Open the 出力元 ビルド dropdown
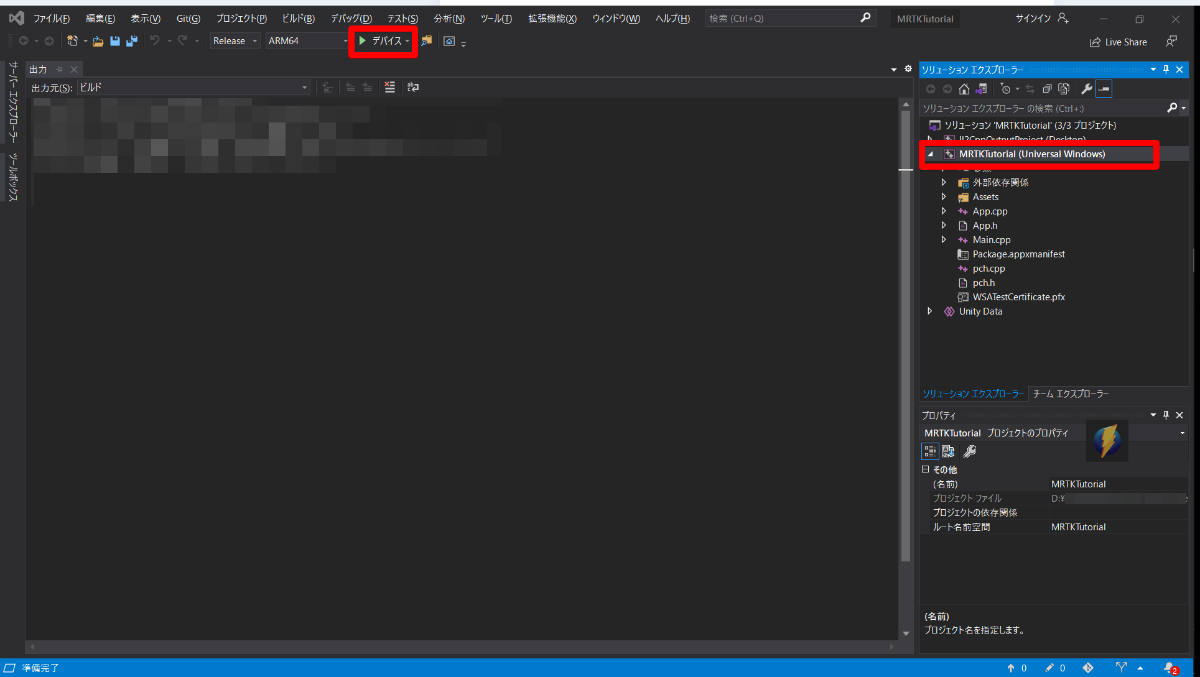 pyautogui.click(x=194, y=88)
